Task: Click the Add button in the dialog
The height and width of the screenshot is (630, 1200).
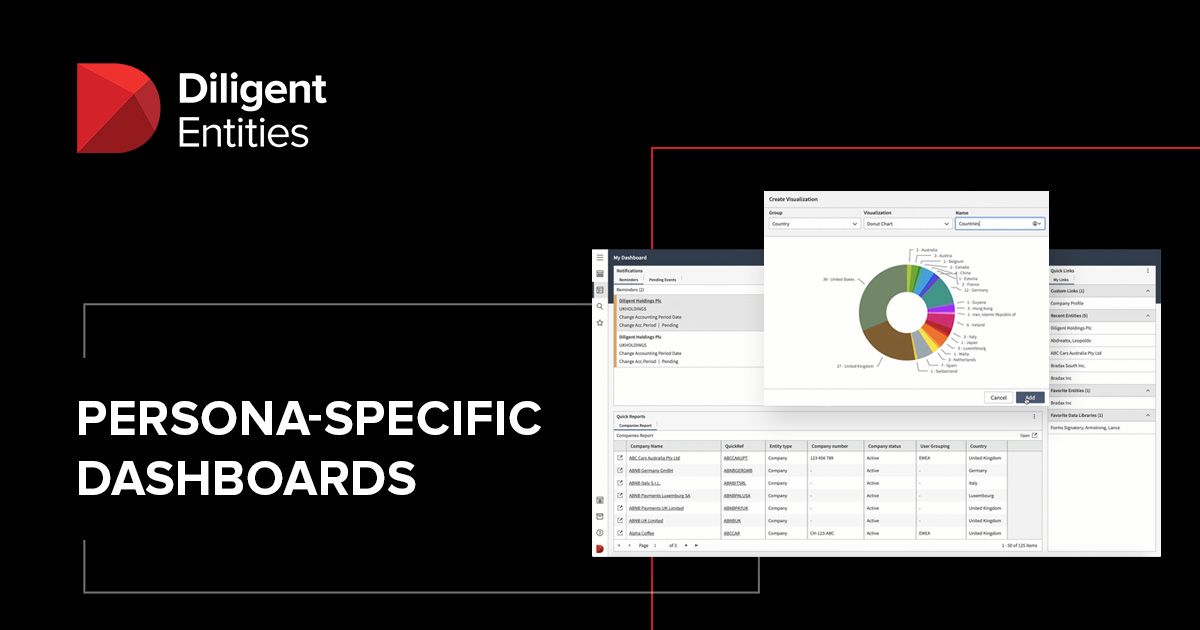Action: pyautogui.click(x=1030, y=397)
